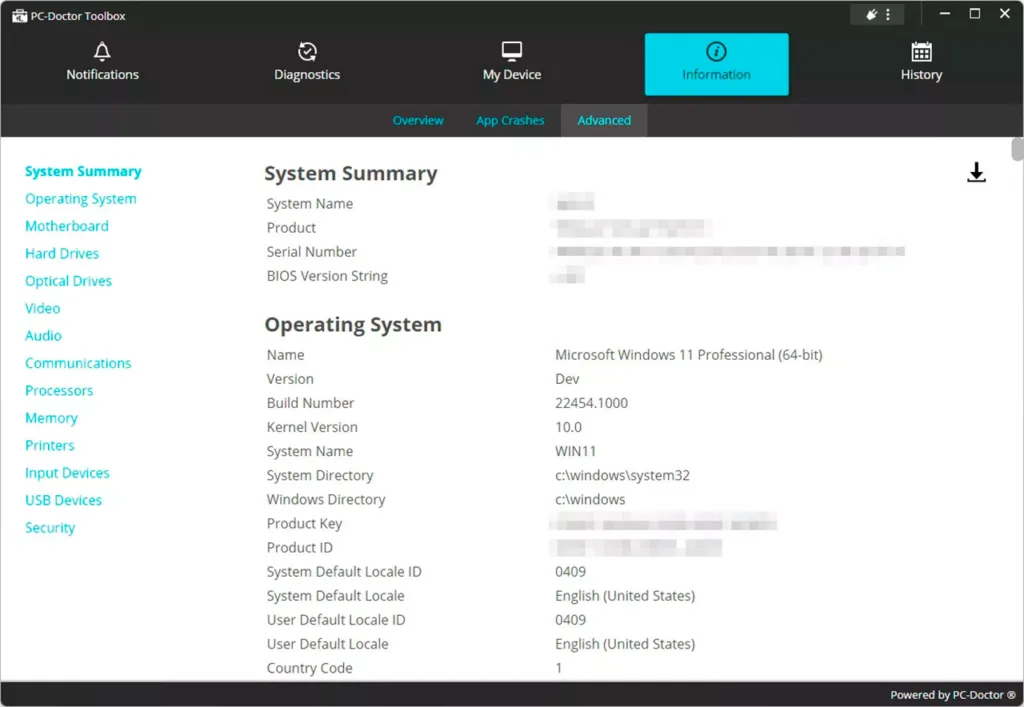The image size is (1024, 707).
Task: Open the Communications section link
Action: [x=78, y=363]
